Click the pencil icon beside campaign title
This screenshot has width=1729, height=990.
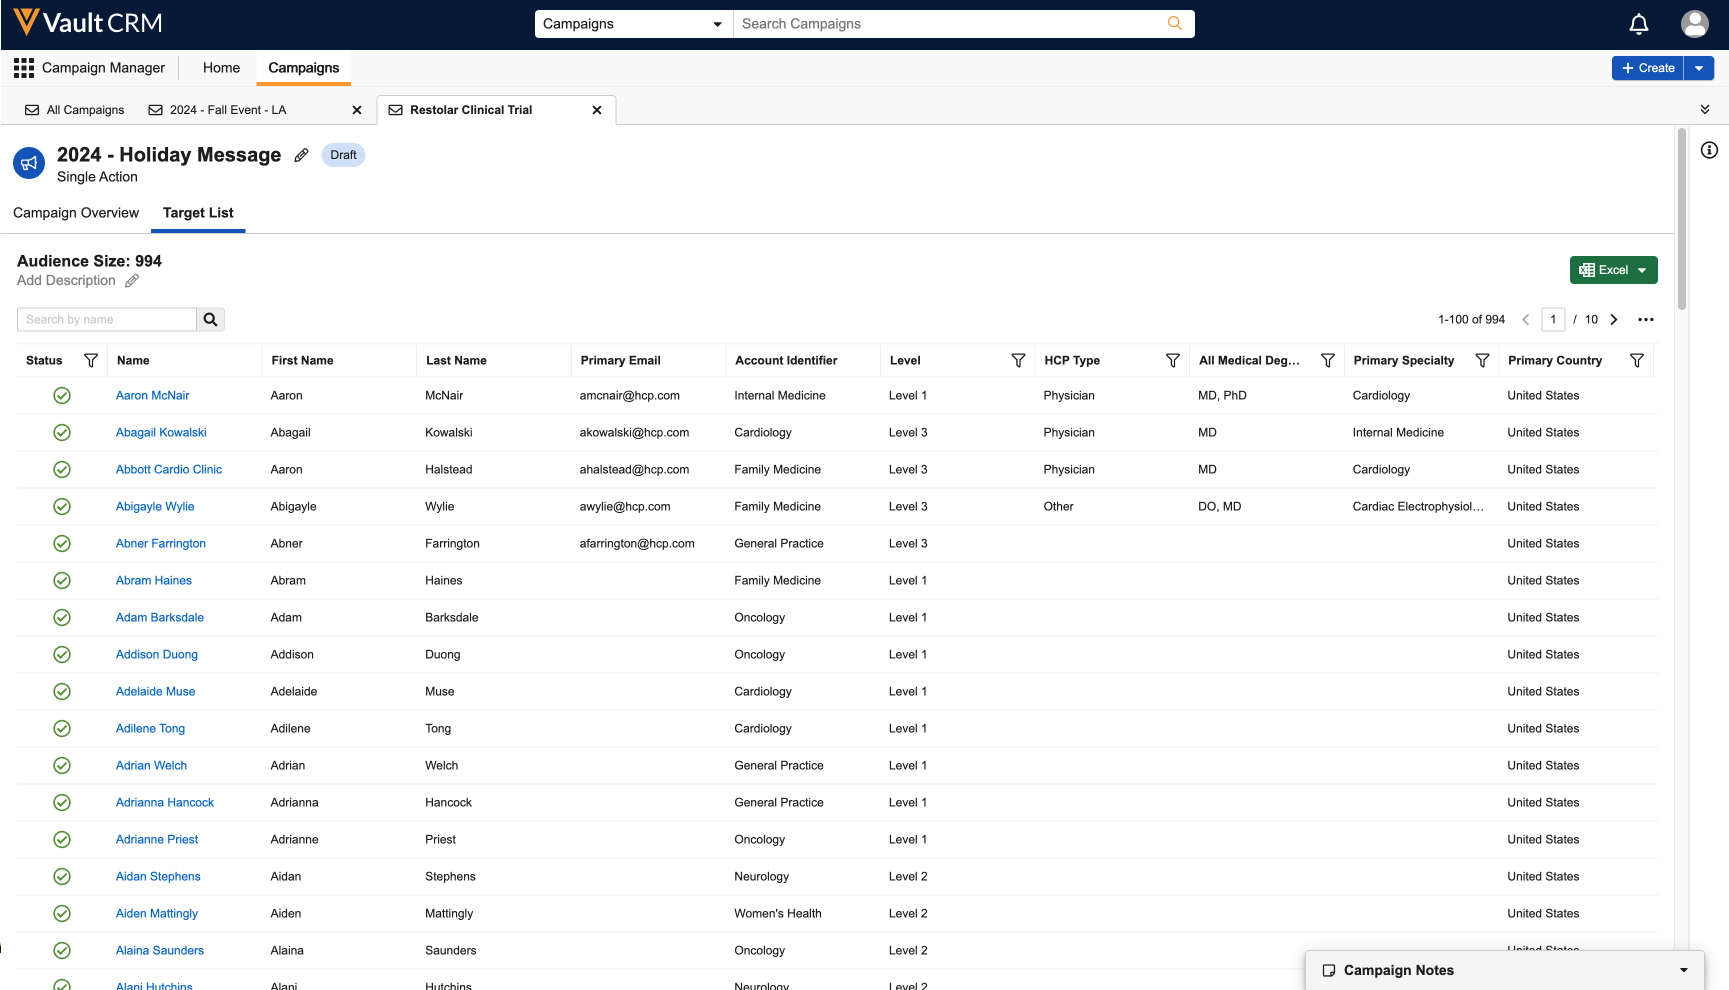click(x=301, y=155)
